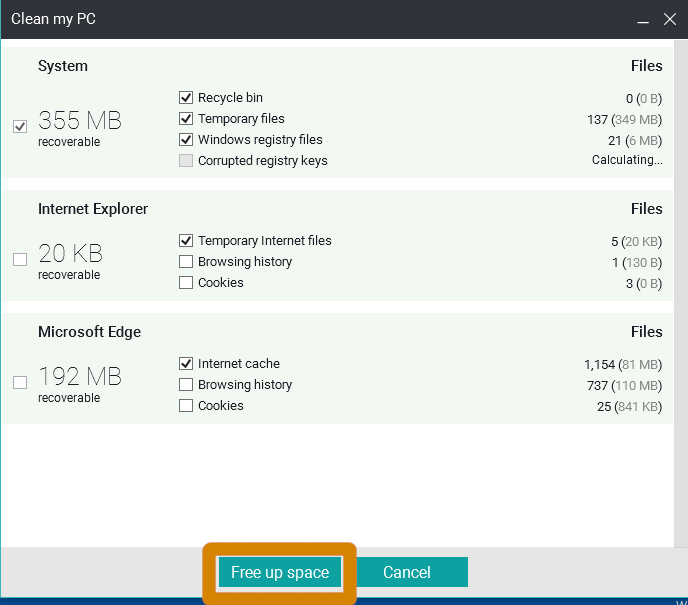Image resolution: width=688 pixels, height=605 pixels.
Task: Check the Internet Explorer group checkbox
Action: click(20, 259)
